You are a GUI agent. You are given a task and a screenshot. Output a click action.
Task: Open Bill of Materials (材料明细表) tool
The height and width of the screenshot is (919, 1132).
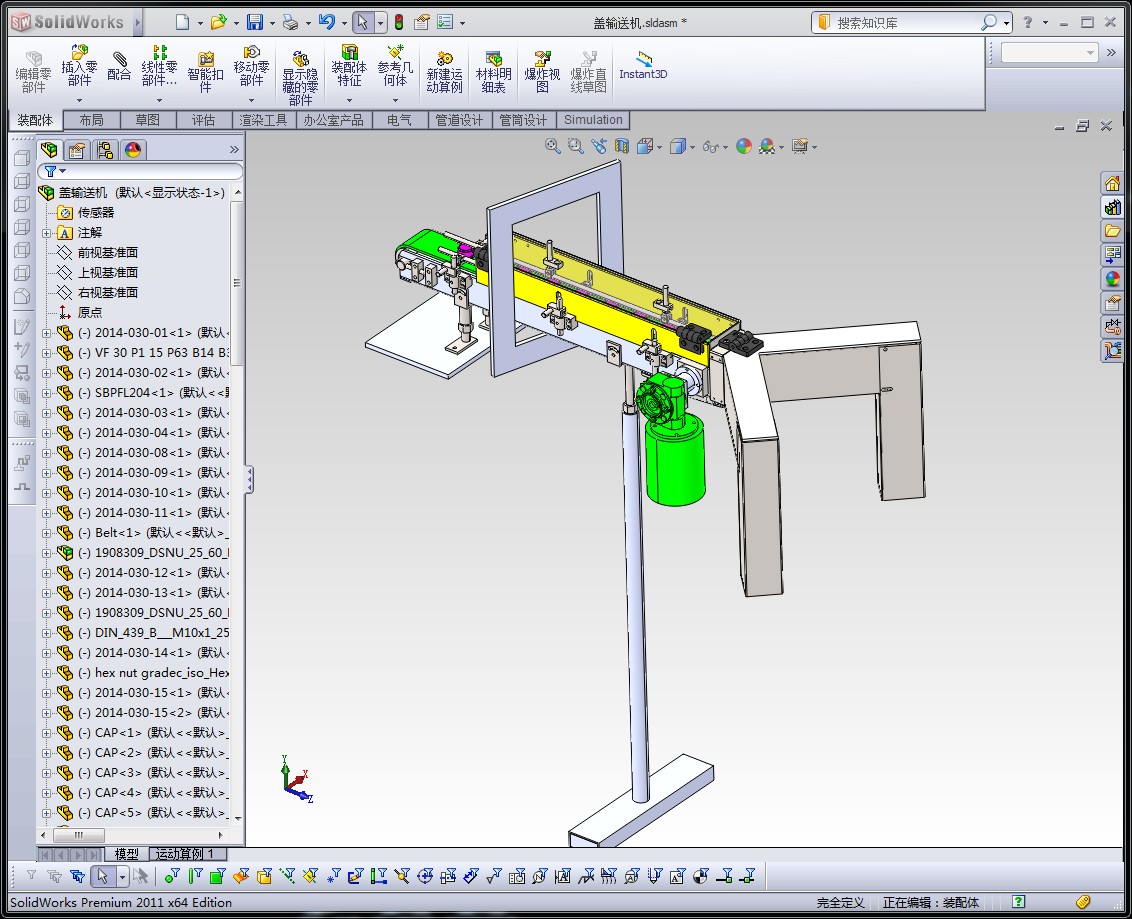coord(493,72)
